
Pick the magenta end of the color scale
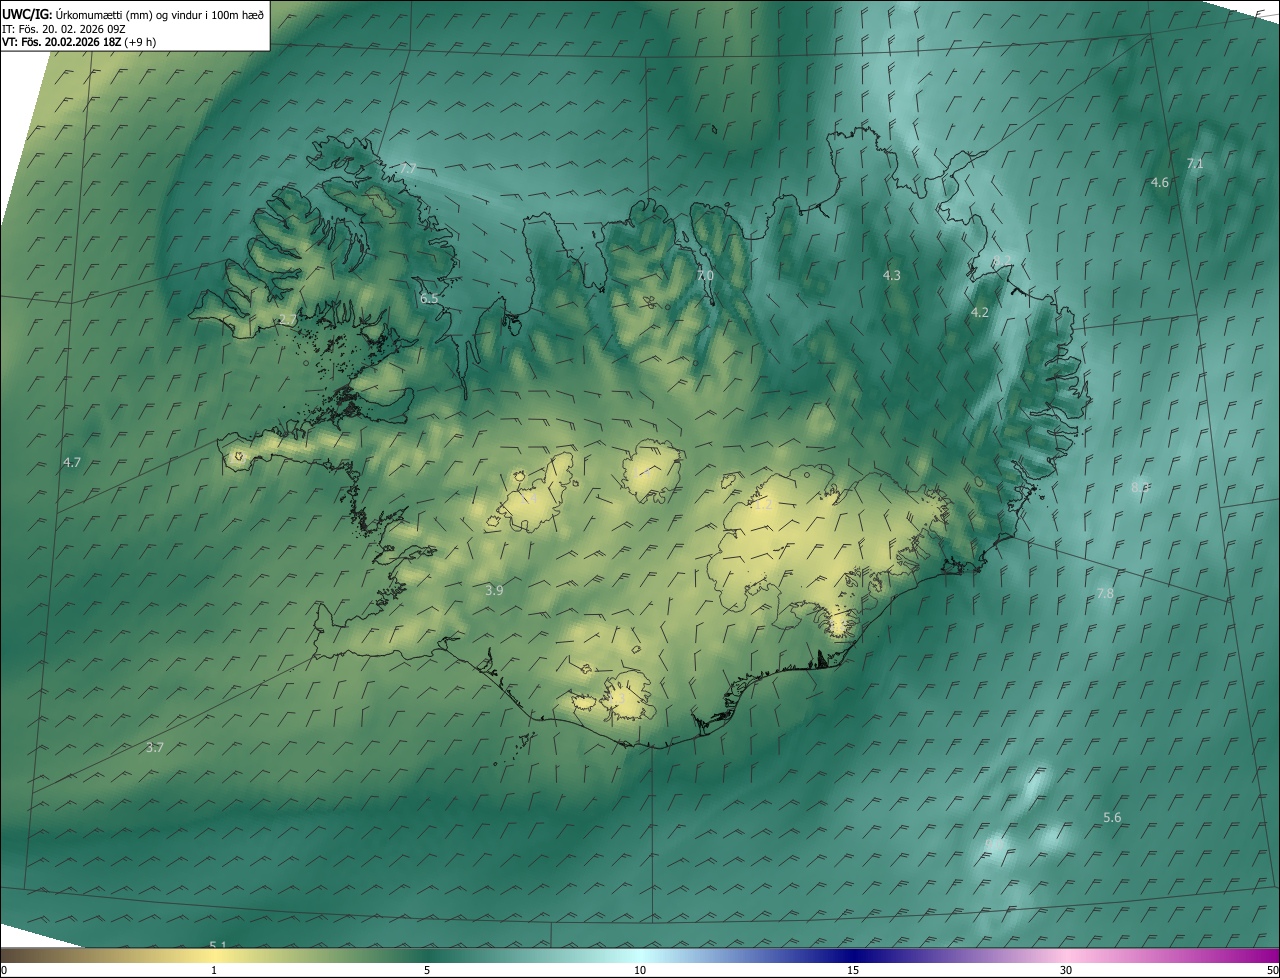(1262, 955)
